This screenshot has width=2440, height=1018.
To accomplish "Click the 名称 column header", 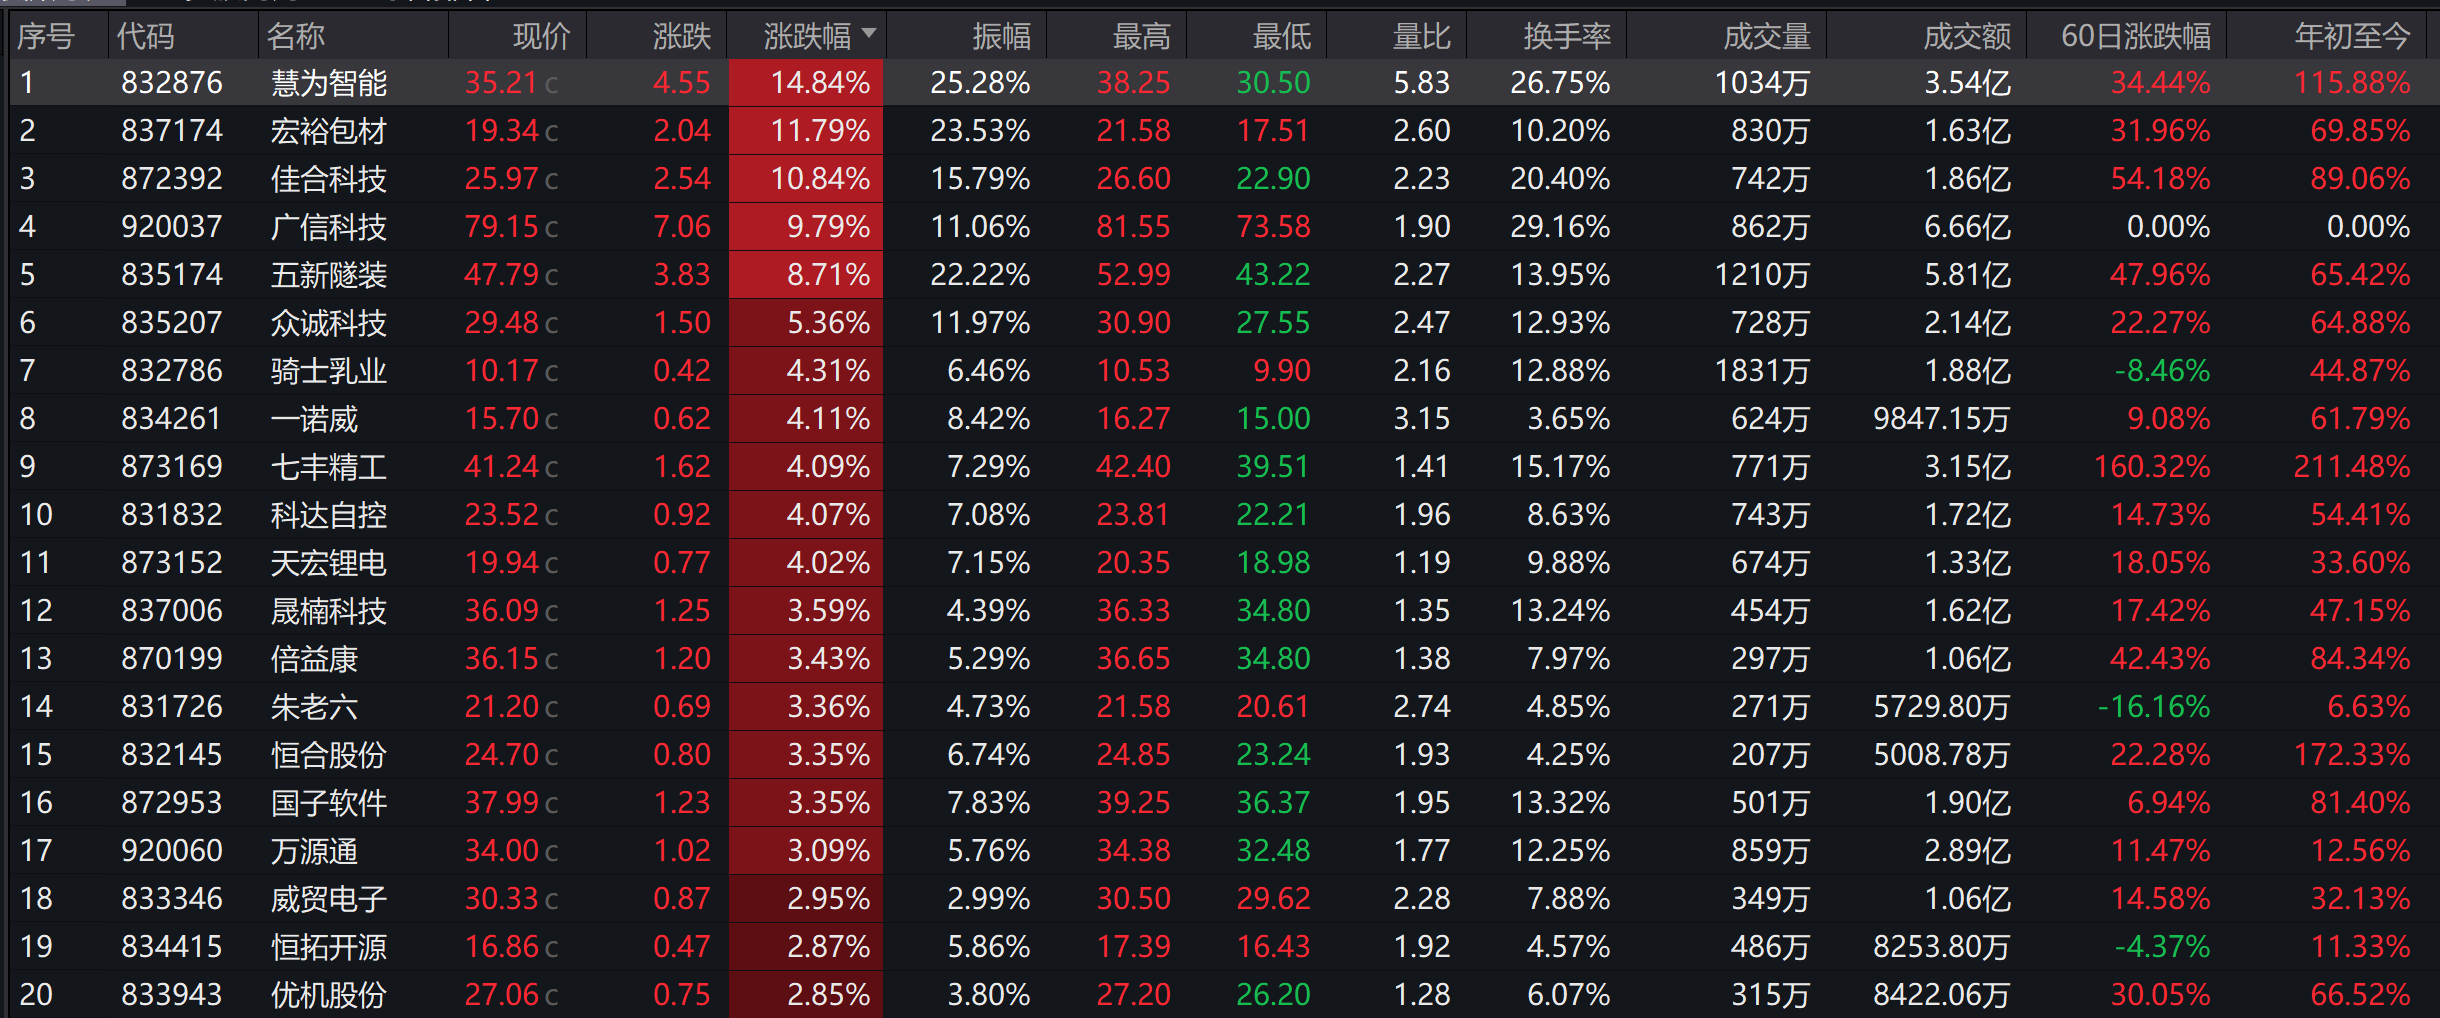I will (296, 37).
